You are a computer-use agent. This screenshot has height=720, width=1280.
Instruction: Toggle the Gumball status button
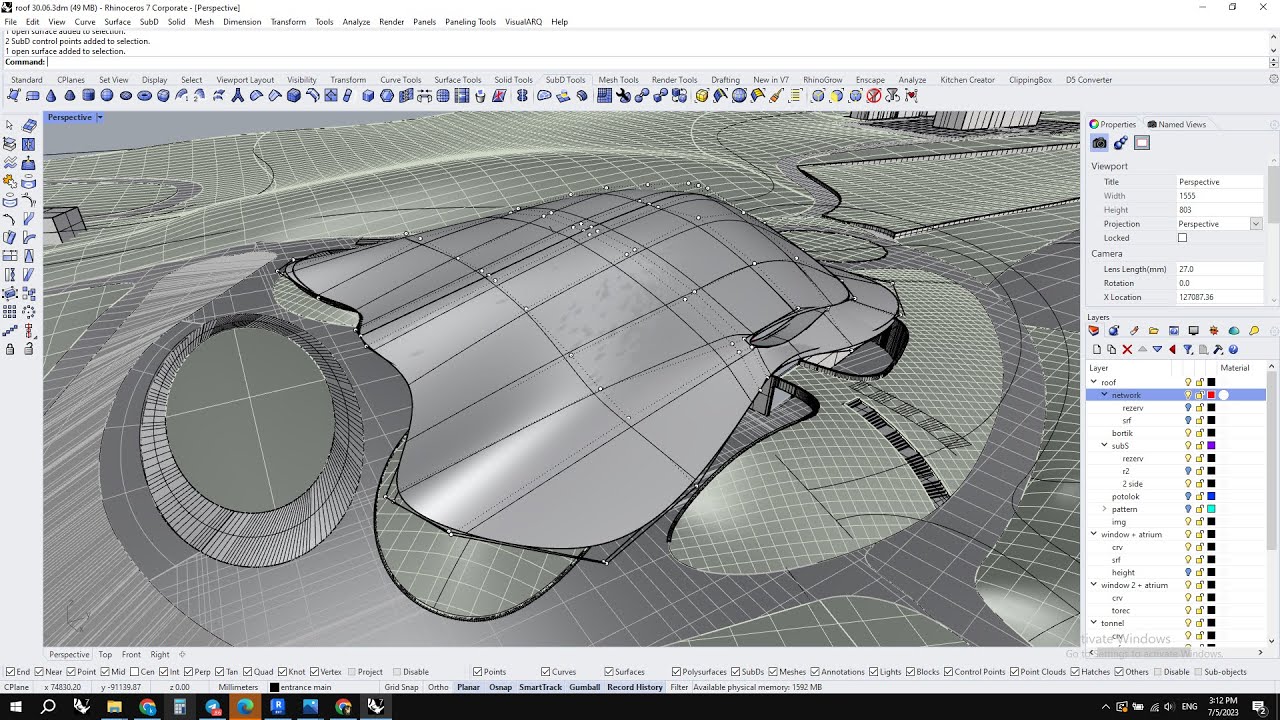(585, 687)
